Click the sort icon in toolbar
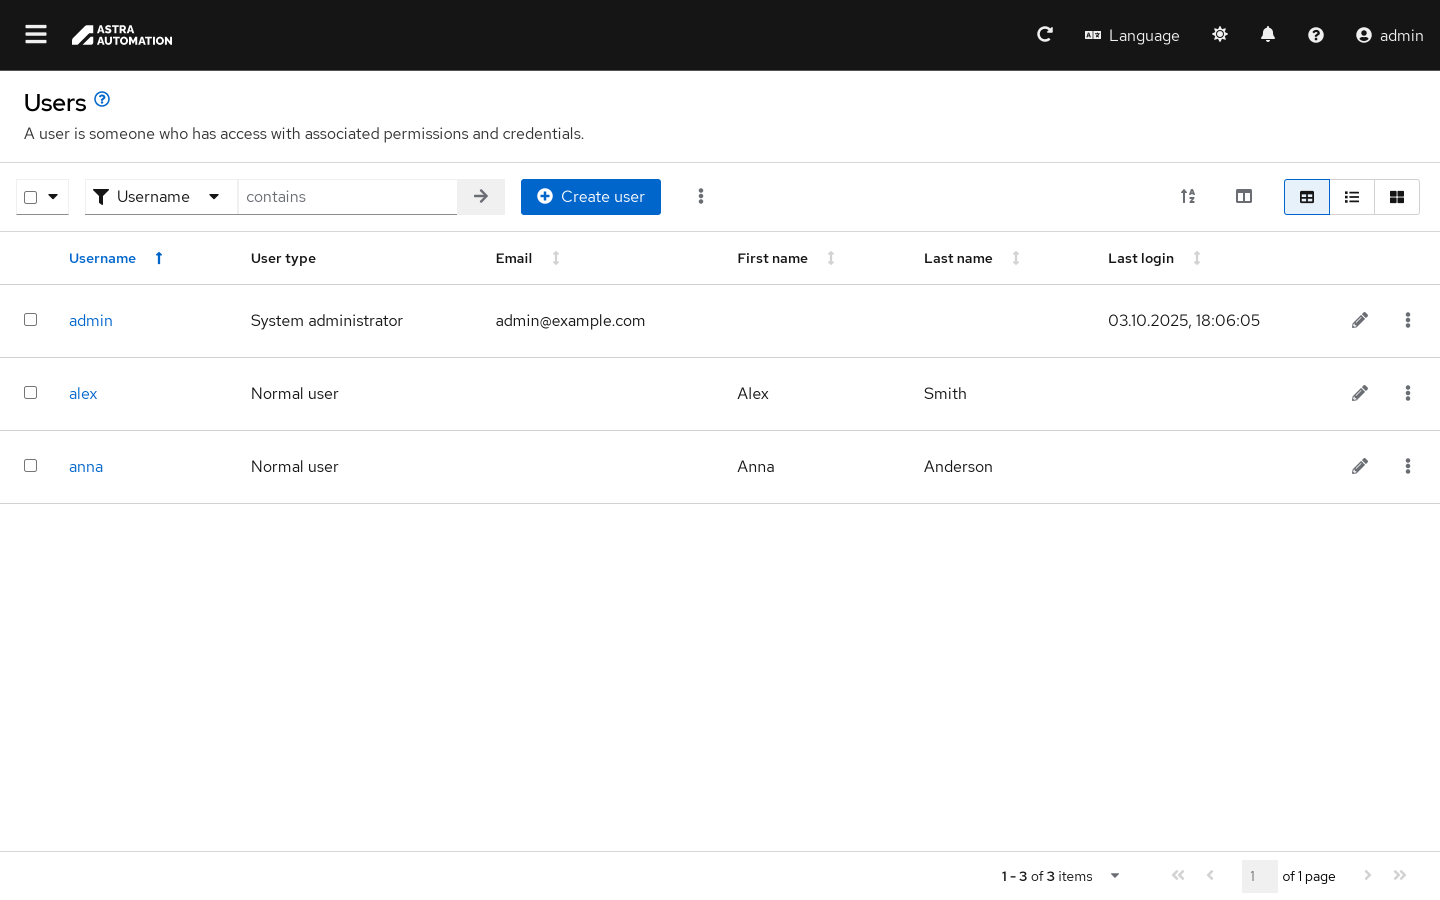1440x900 pixels. [1188, 197]
